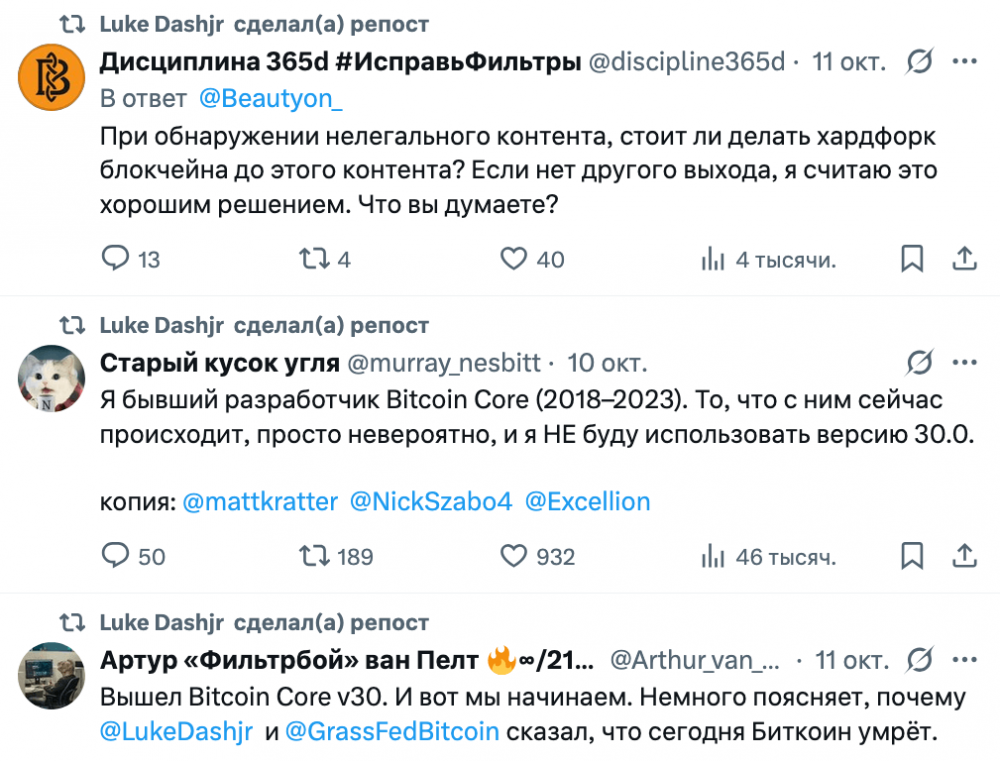Viewport: 1000px width, 761px height.
Task: Like the tweet with 40 likes
Action: coord(513,260)
